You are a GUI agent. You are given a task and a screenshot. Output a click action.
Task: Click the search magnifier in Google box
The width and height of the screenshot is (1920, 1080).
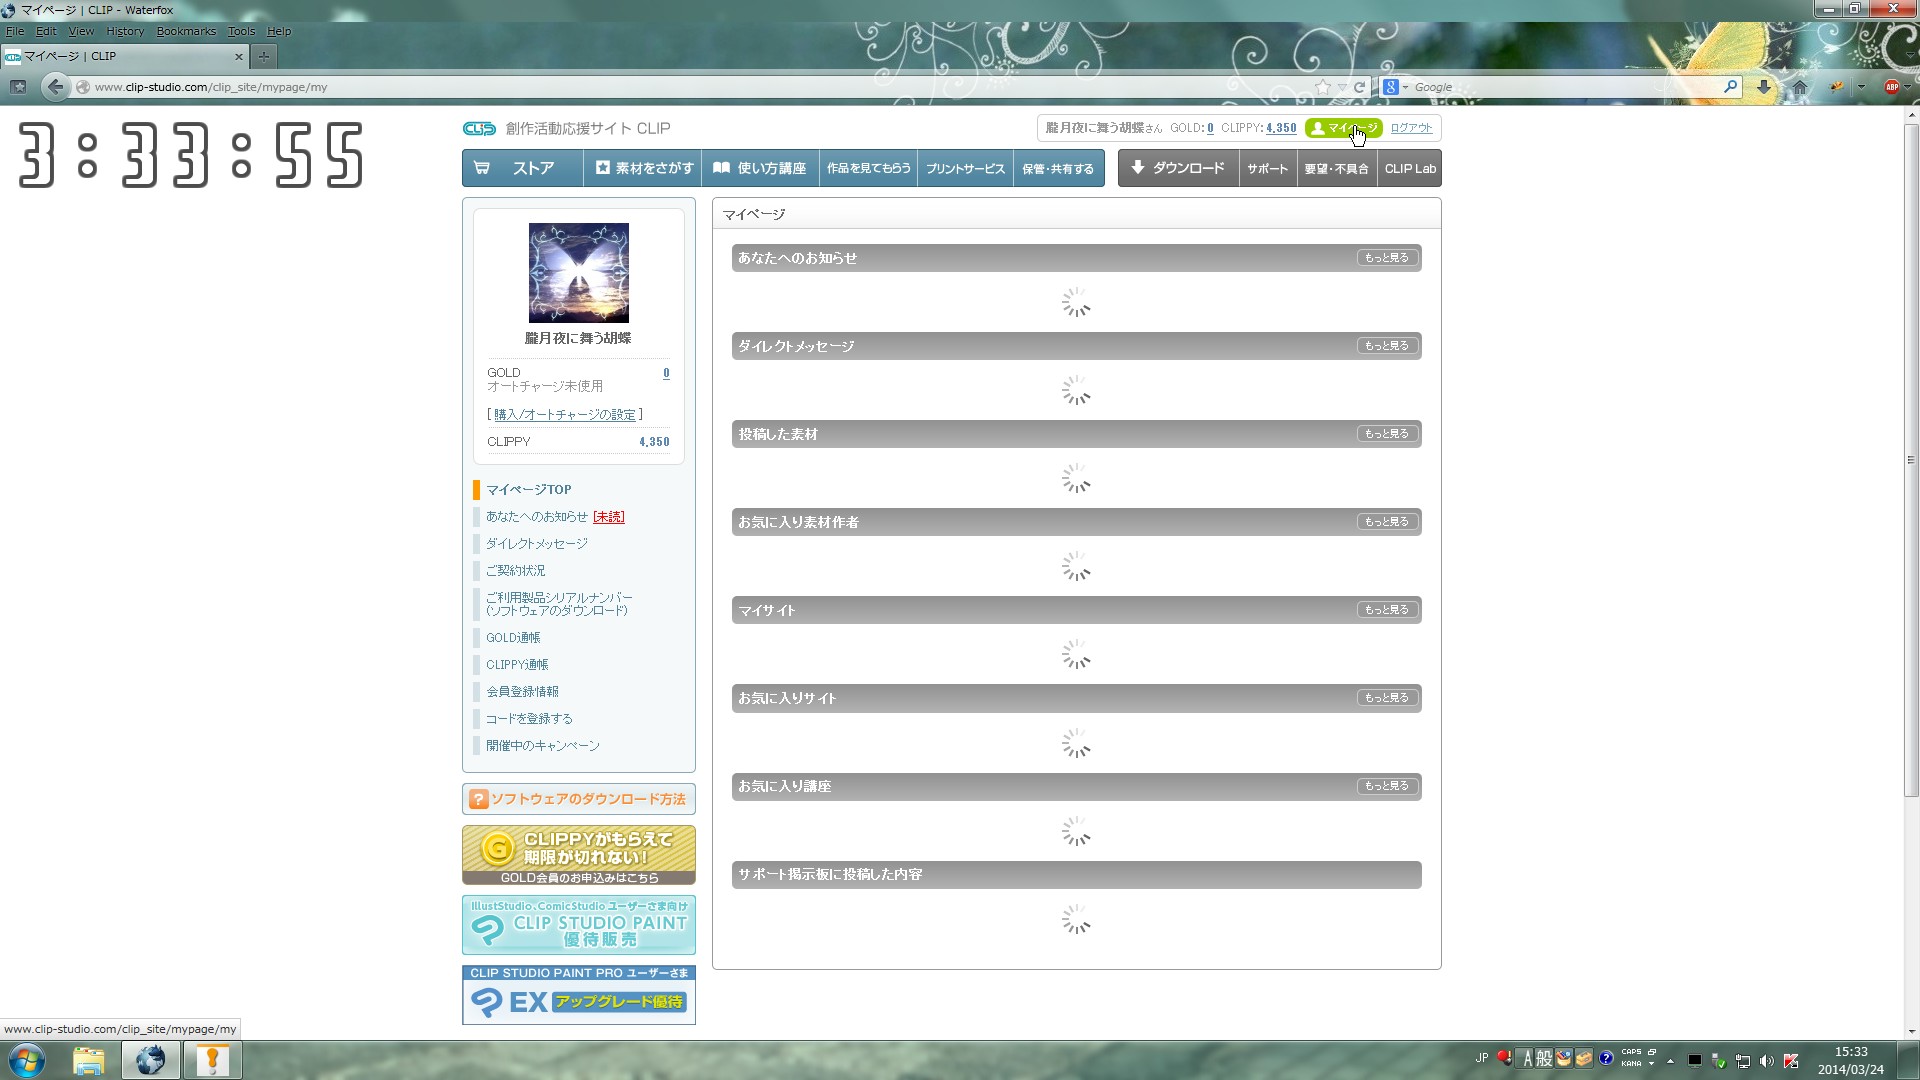(1730, 87)
